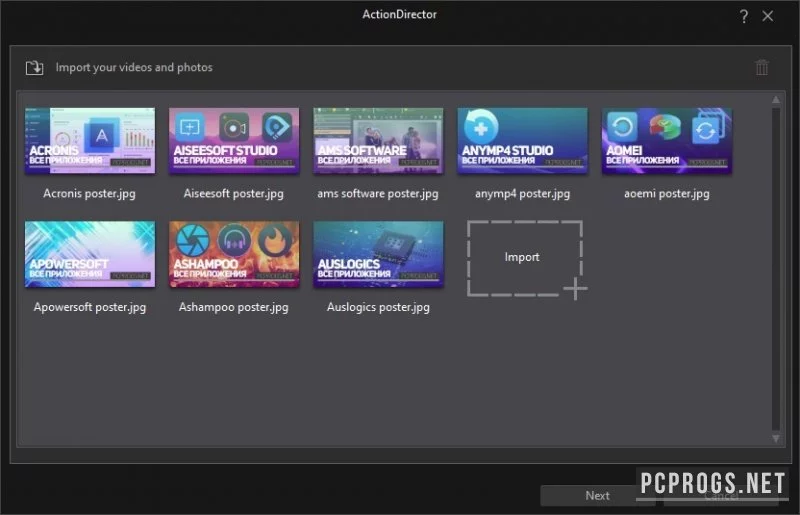Viewport: 800px width, 515px height.
Task: Select the Ashampoo poster thumbnail
Action: pos(234,254)
